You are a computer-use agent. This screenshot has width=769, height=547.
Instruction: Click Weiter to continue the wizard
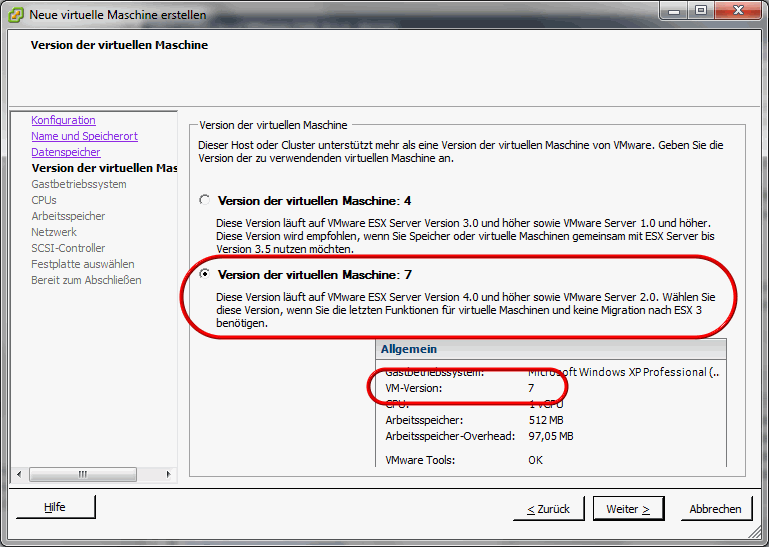pyautogui.click(x=628, y=509)
